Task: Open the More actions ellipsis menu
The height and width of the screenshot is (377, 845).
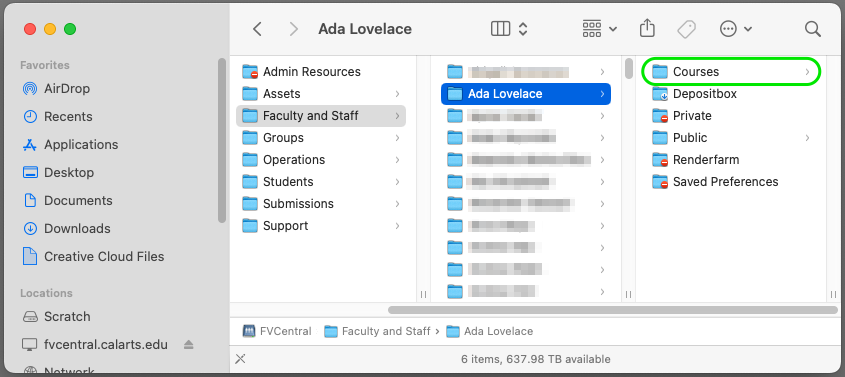Action: pyautogui.click(x=736, y=29)
